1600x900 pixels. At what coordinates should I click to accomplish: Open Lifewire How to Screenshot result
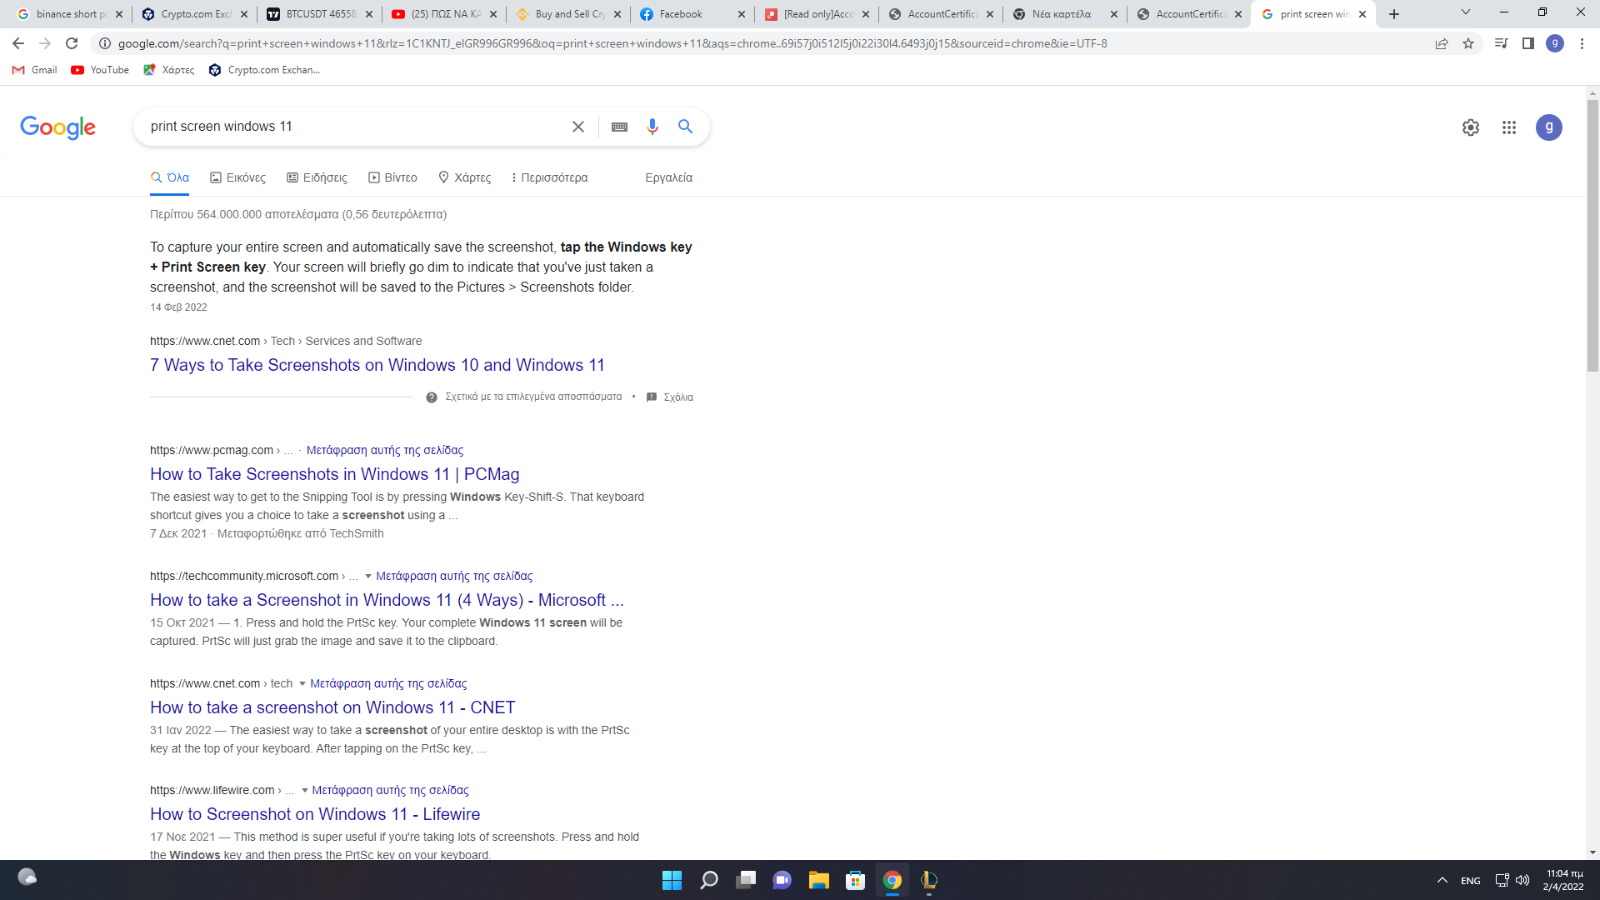tap(315, 814)
